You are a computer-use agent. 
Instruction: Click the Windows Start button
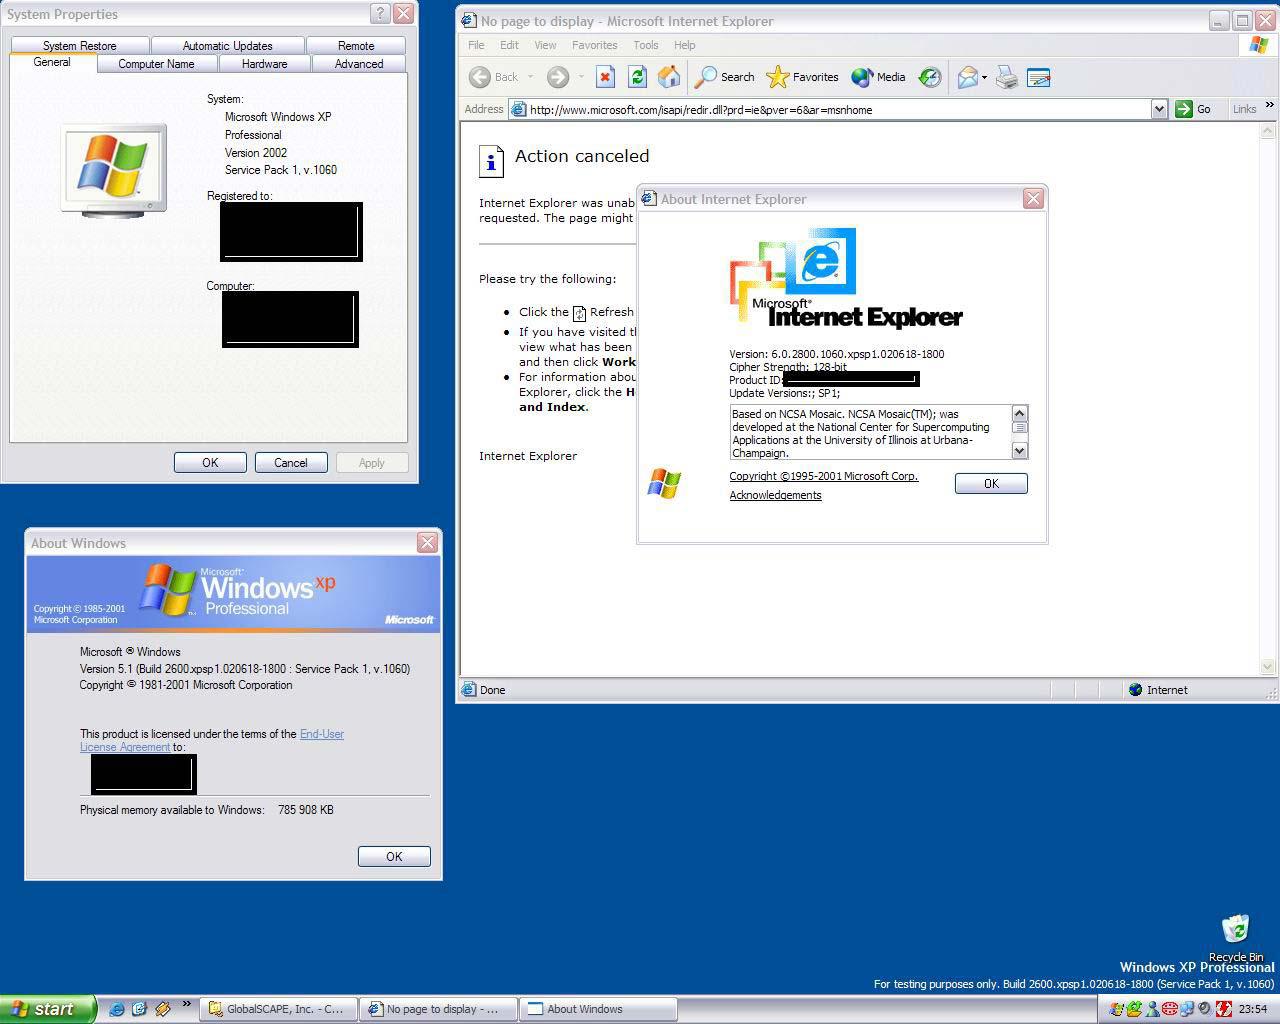click(x=47, y=1009)
